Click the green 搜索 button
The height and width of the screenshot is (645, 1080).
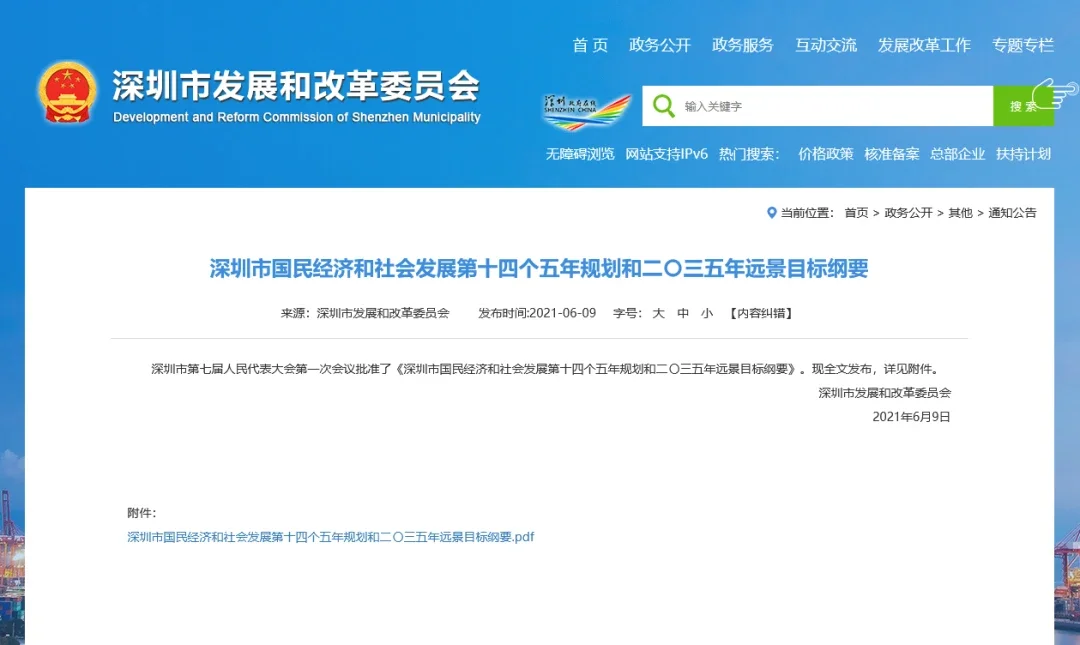click(1024, 106)
